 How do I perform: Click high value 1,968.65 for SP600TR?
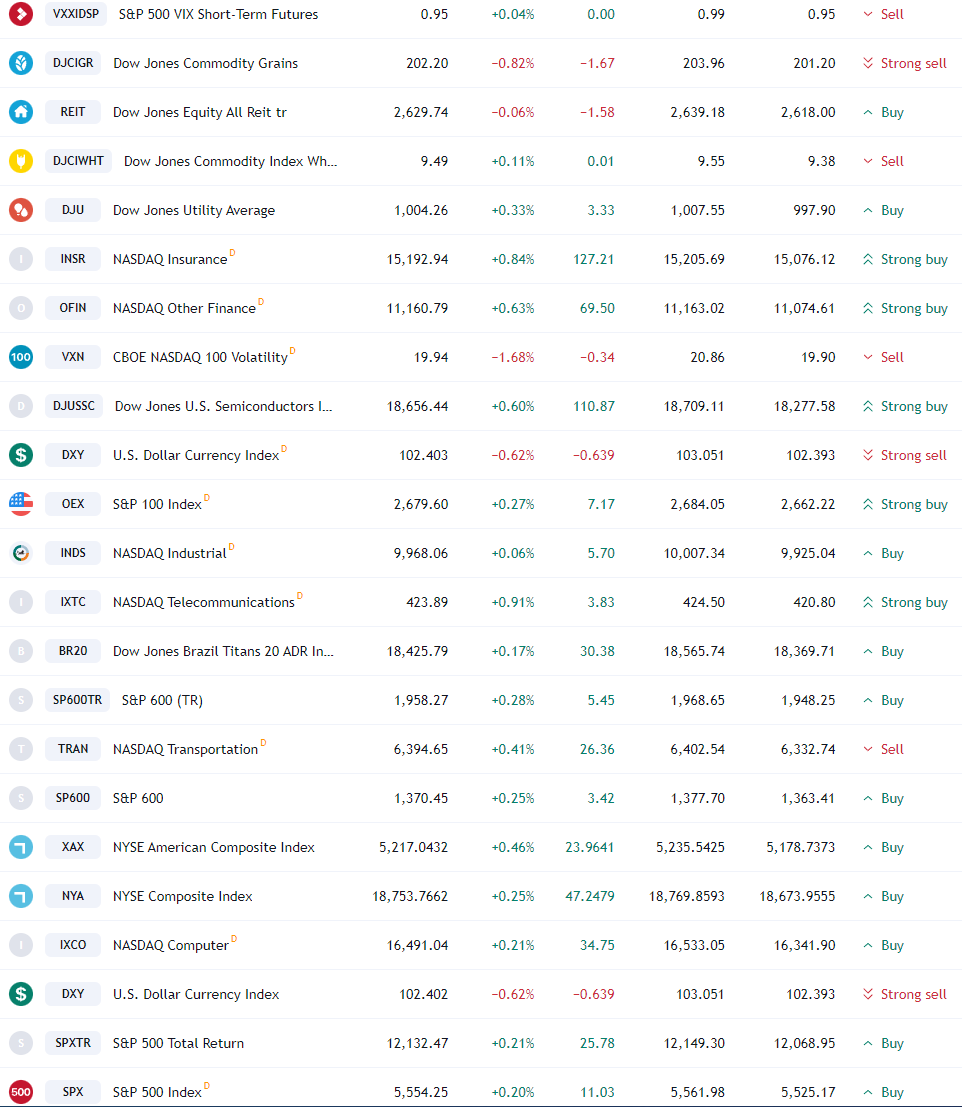pyautogui.click(x=697, y=700)
